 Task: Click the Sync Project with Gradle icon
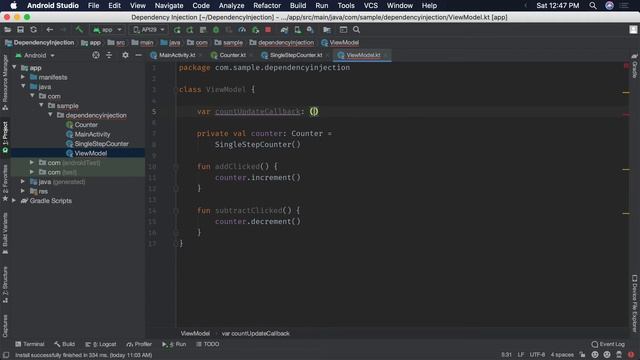point(284,30)
